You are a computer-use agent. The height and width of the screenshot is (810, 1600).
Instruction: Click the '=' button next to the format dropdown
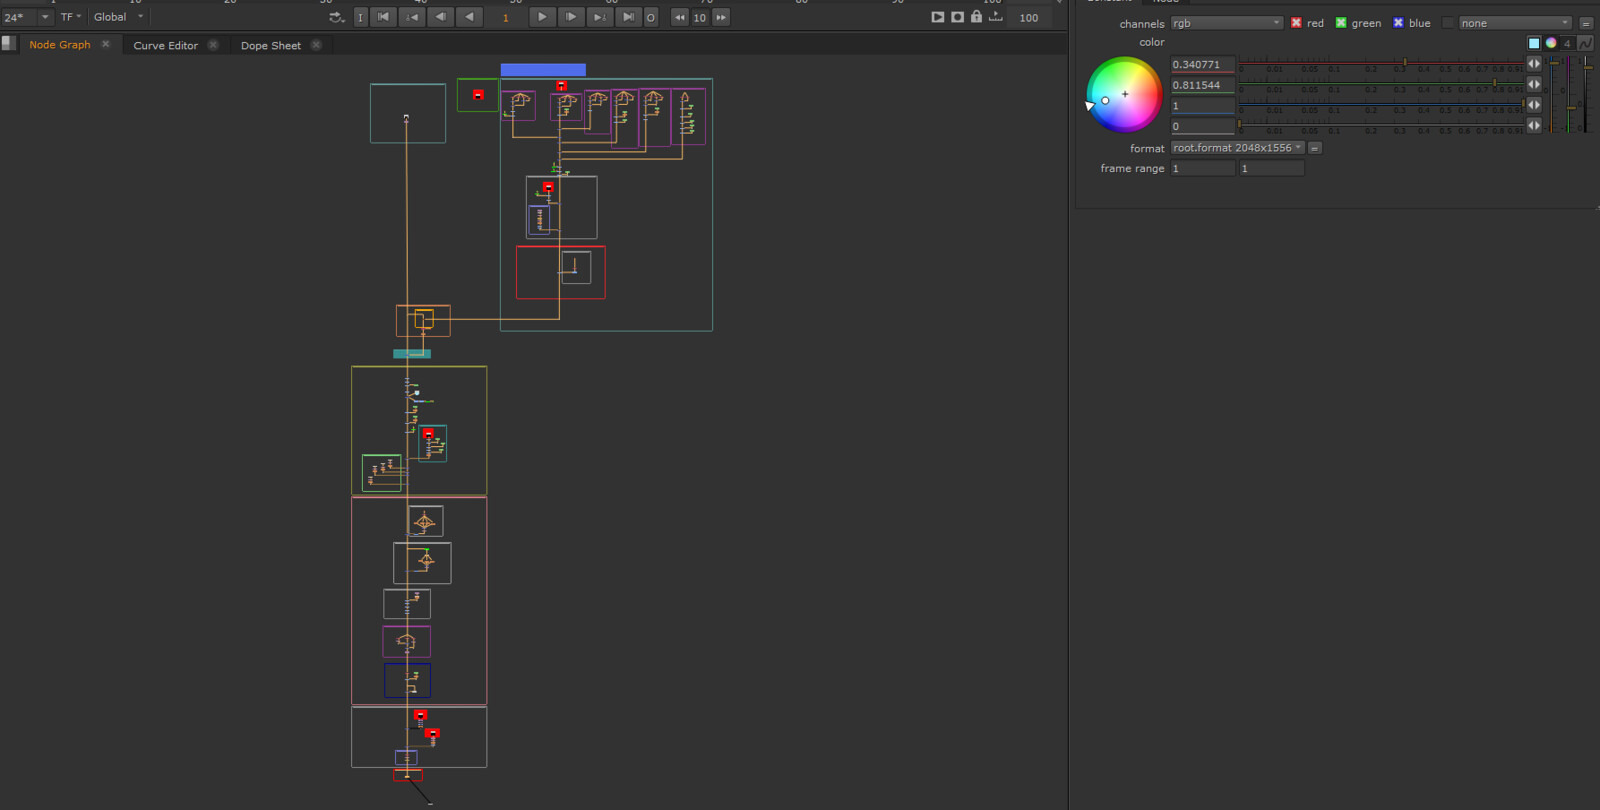tap(1315, 148)
